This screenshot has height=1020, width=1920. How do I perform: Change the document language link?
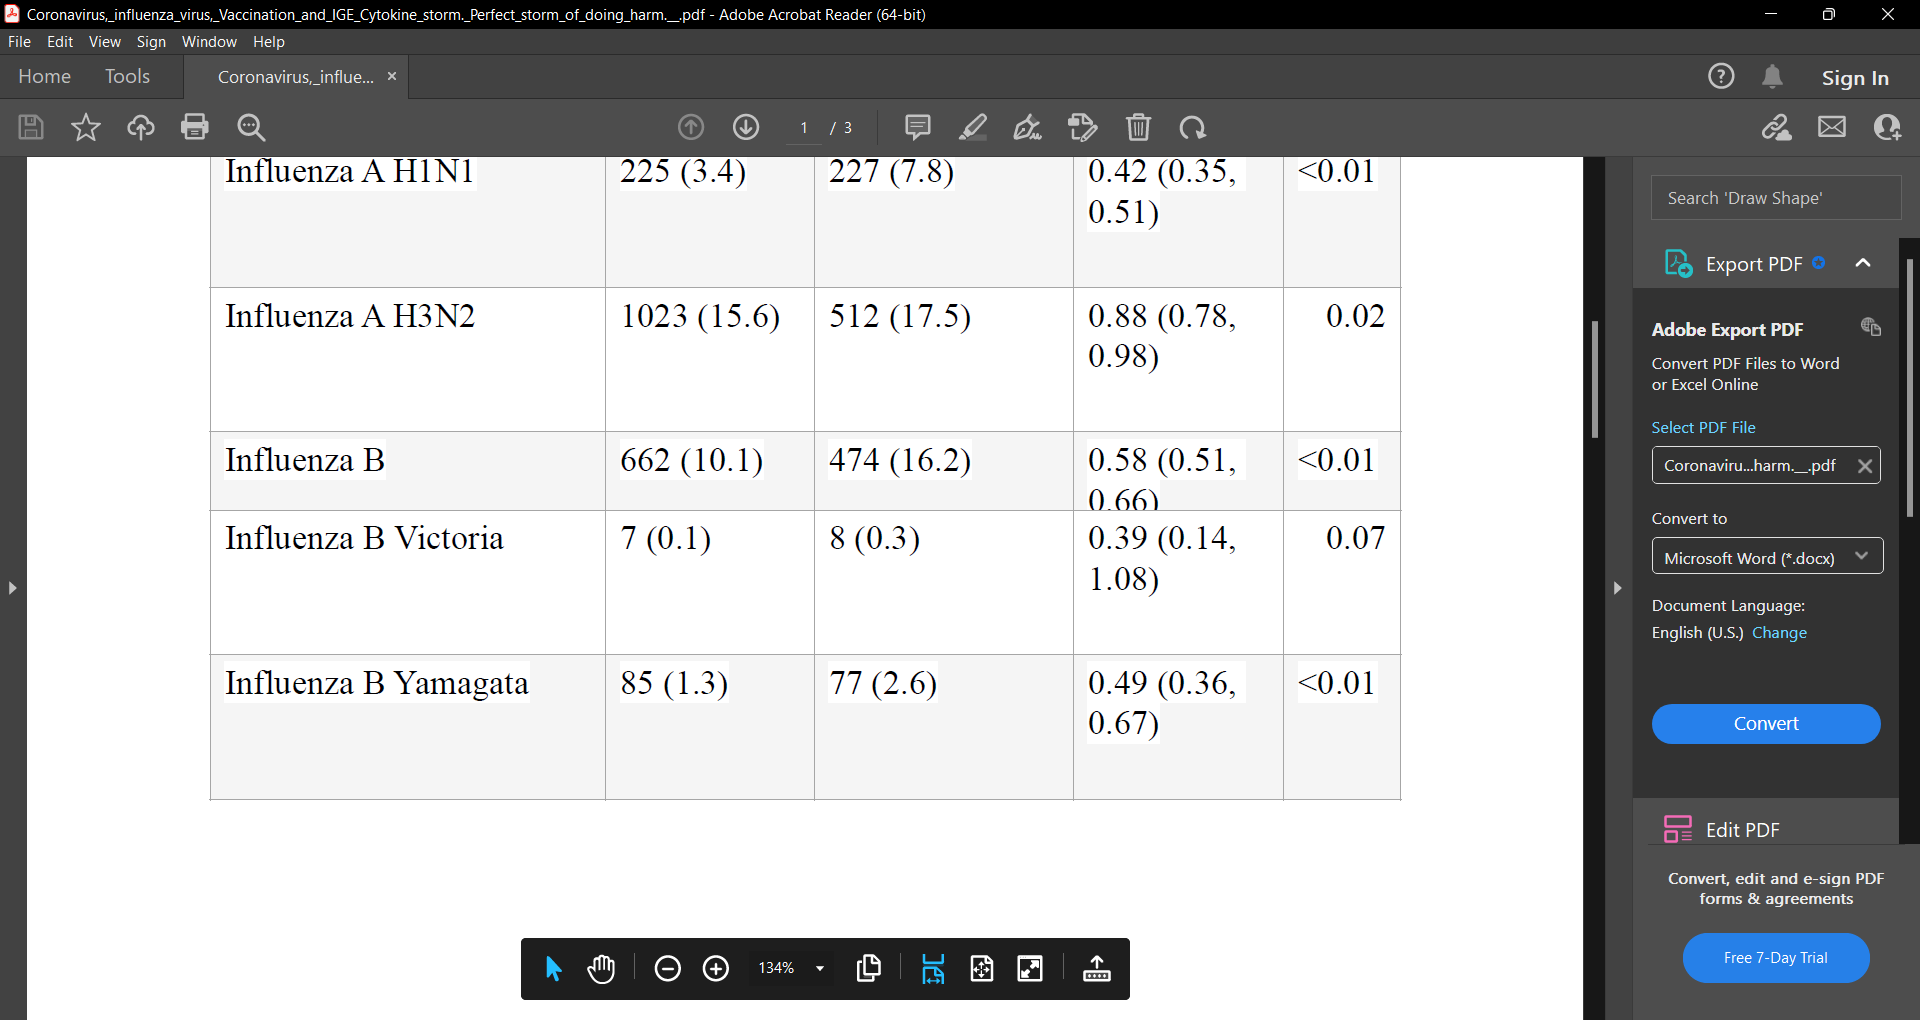click(1779, 633)
